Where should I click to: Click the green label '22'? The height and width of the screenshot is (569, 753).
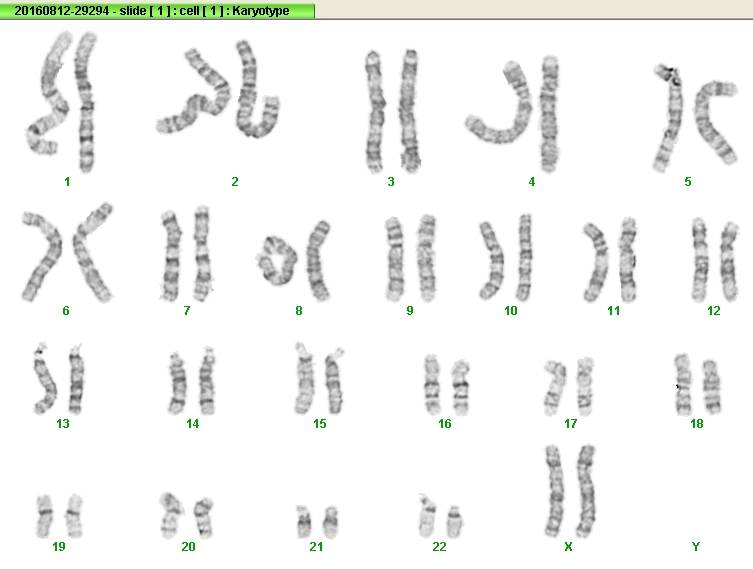439,546
